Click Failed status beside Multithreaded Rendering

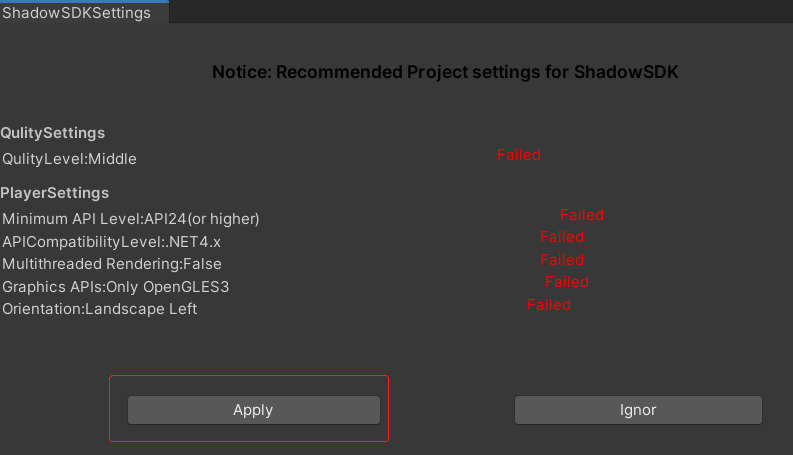562,260
